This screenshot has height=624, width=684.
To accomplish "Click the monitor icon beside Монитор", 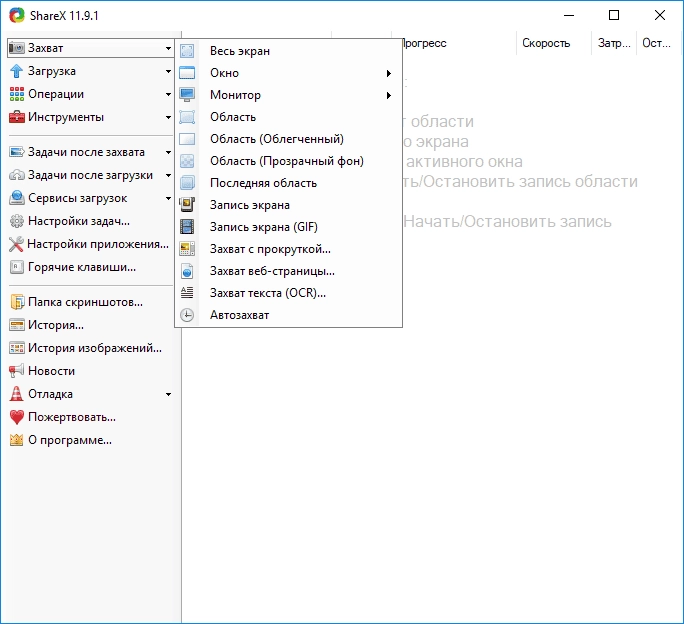I will (187, 95).
